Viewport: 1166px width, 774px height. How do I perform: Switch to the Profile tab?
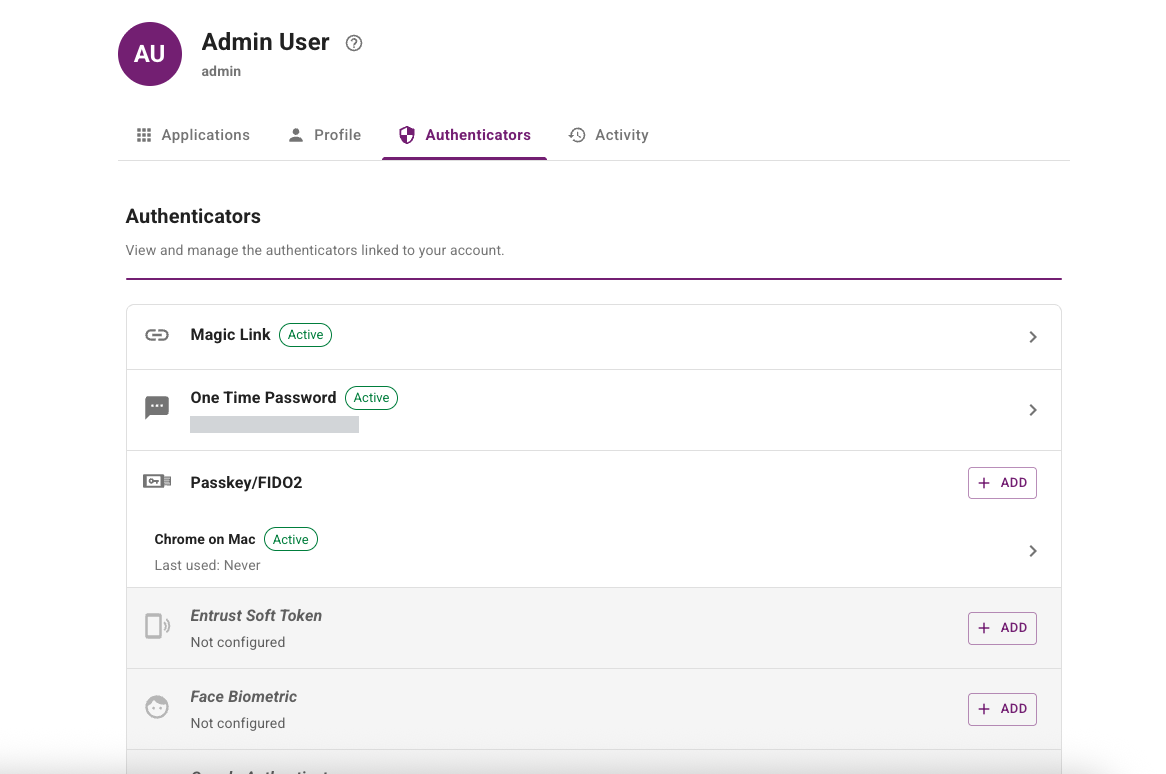tap(324, 135)
